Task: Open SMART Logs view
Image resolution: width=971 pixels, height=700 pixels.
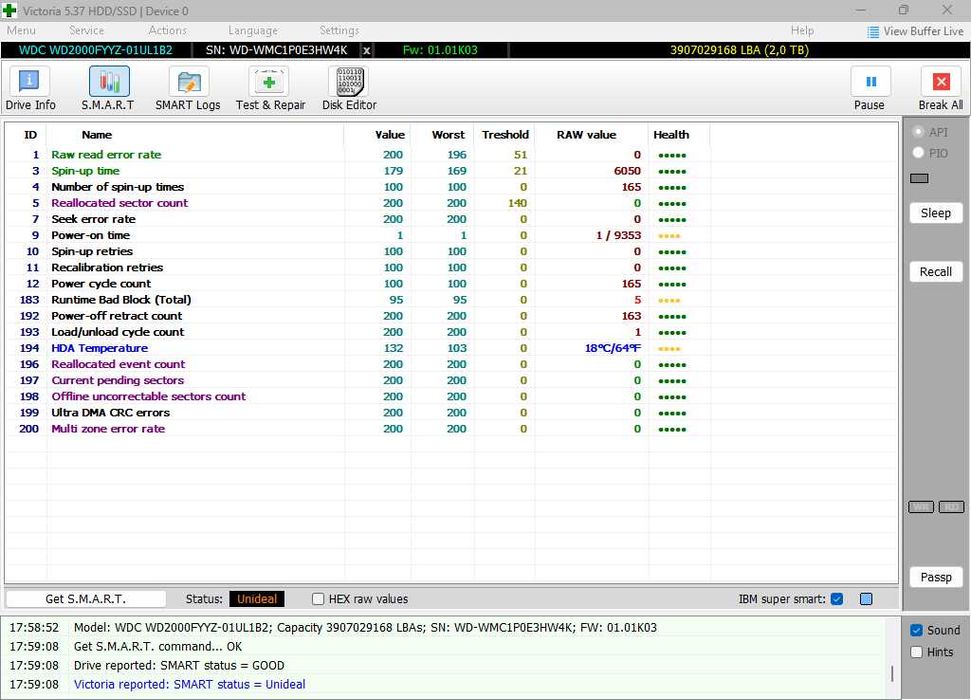Action: tap(188, 90)
